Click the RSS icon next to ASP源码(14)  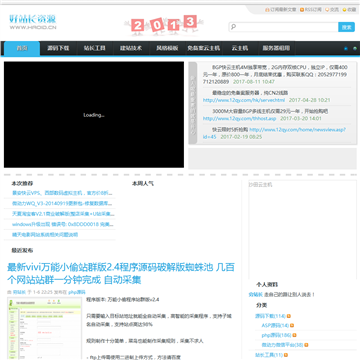pyautogui.click(x=292, y=326)
